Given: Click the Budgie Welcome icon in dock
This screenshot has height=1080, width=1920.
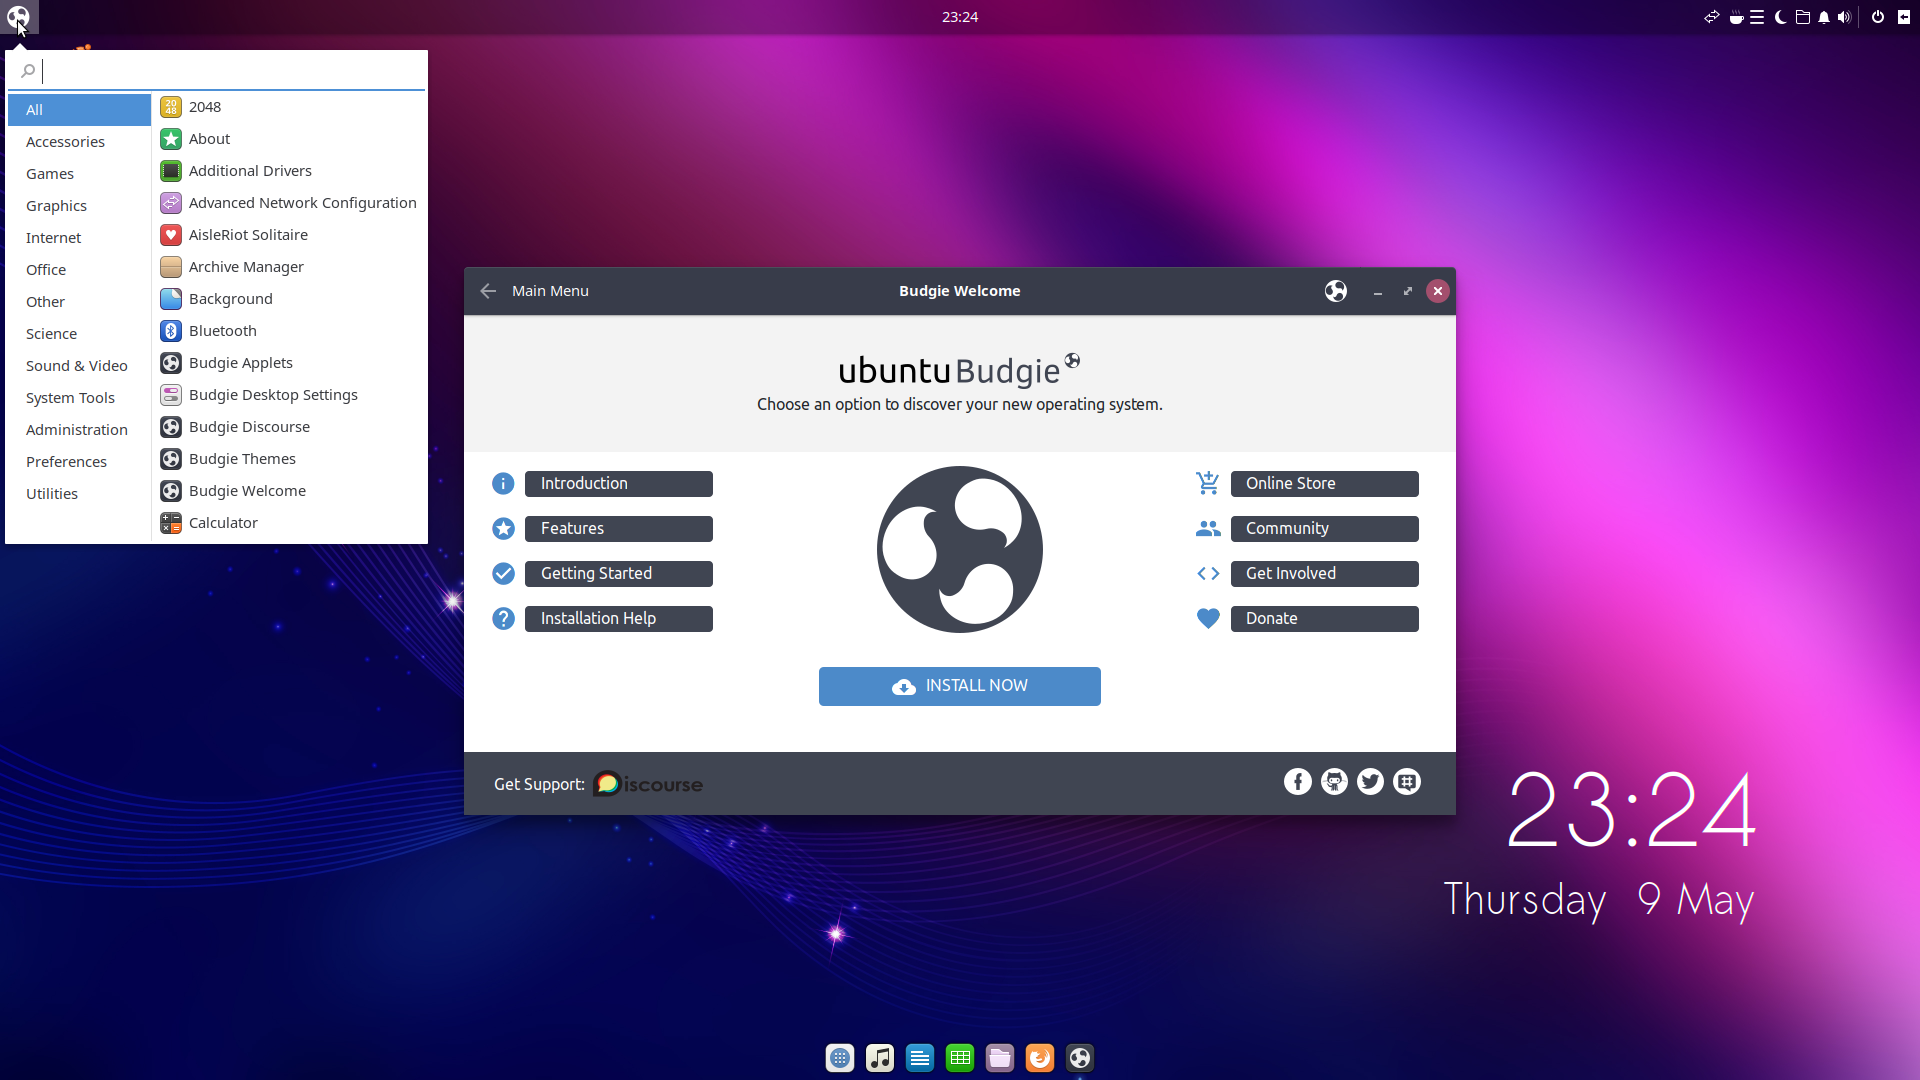Looking at the screenshot, I should pyautogui.click(x=1080, y=1058).
